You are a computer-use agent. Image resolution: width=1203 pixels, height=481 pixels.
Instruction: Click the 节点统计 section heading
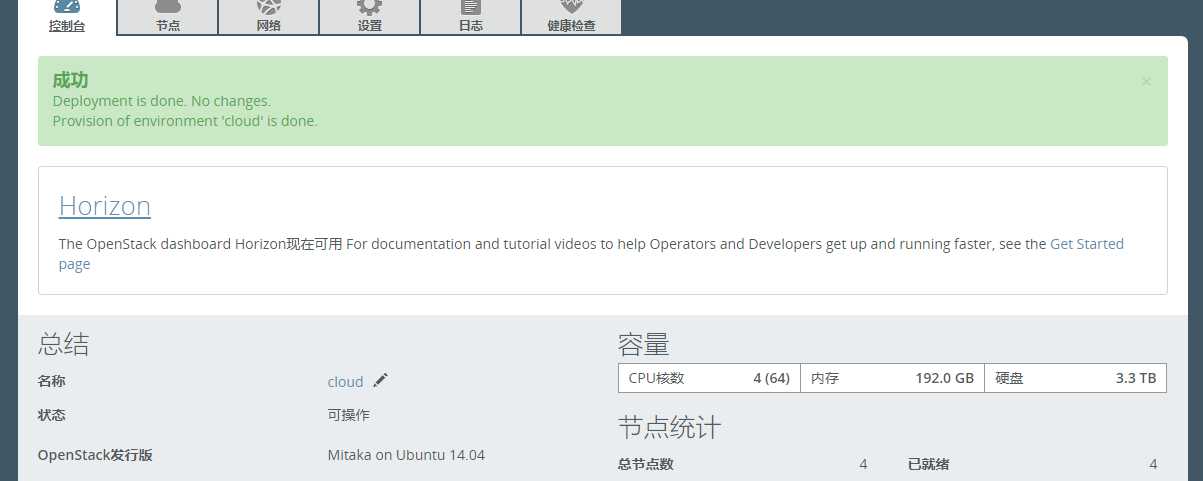pos(669,428)
